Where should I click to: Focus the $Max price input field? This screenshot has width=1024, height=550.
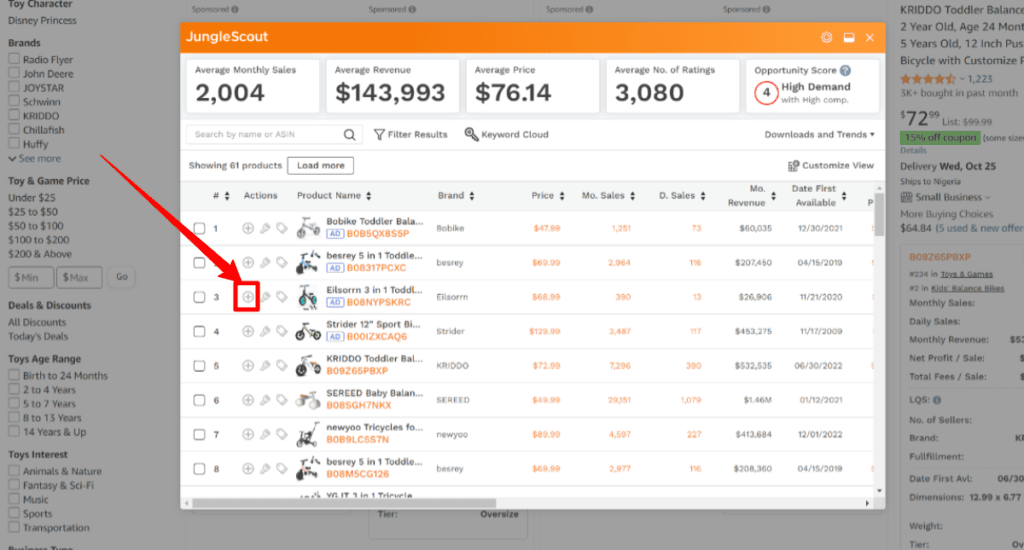pos(79,277)
